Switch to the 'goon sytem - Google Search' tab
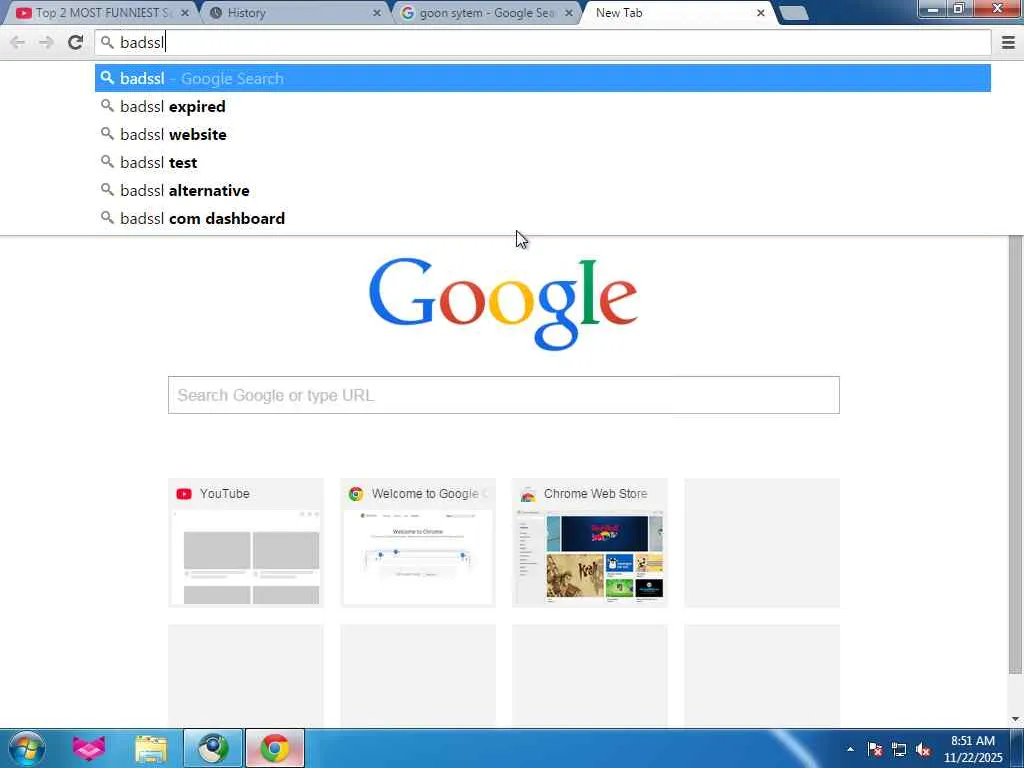This screenshot has width=1024, height=768. pyautogui.click(x=487, y=13)
